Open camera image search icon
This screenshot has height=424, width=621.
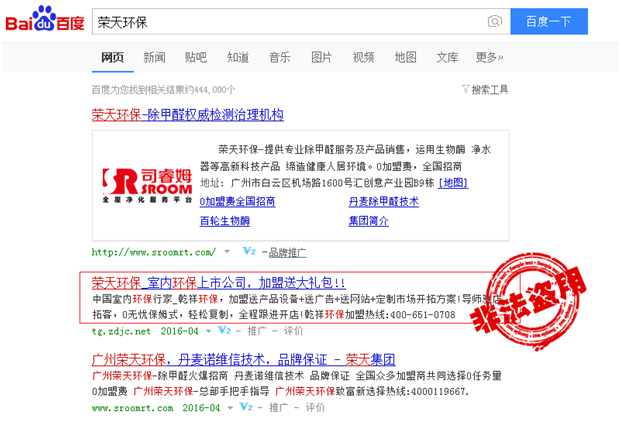click(x=495, y=21)
